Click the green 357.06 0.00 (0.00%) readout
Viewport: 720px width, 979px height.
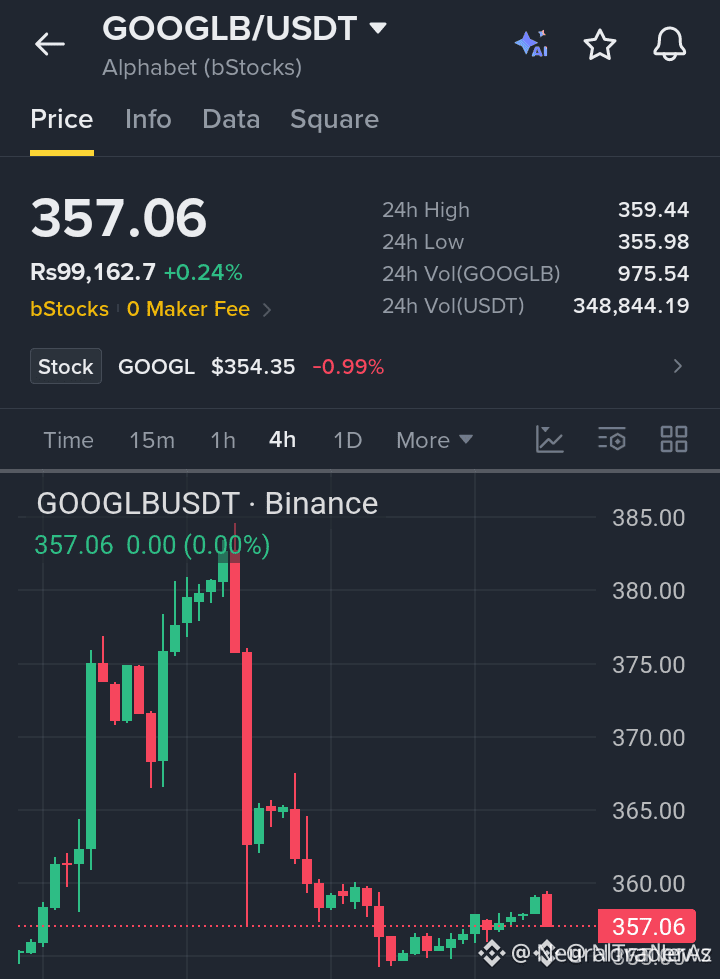tap(152, 545)
